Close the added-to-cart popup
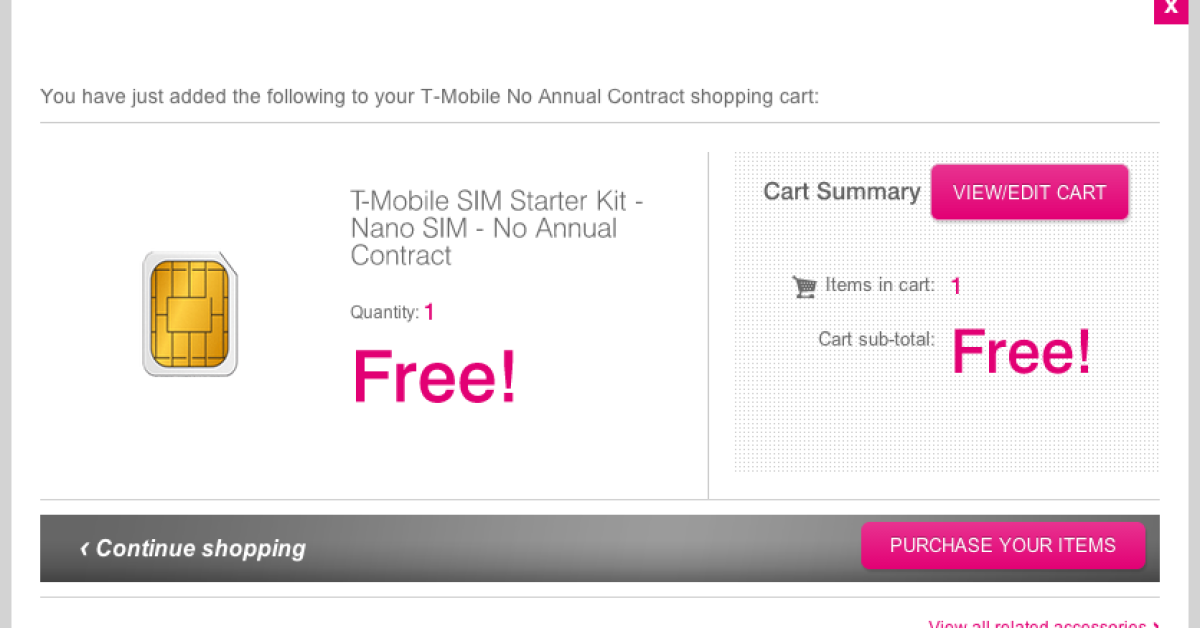This screenshot has height=628, width=1200. tap(1171, 8)
